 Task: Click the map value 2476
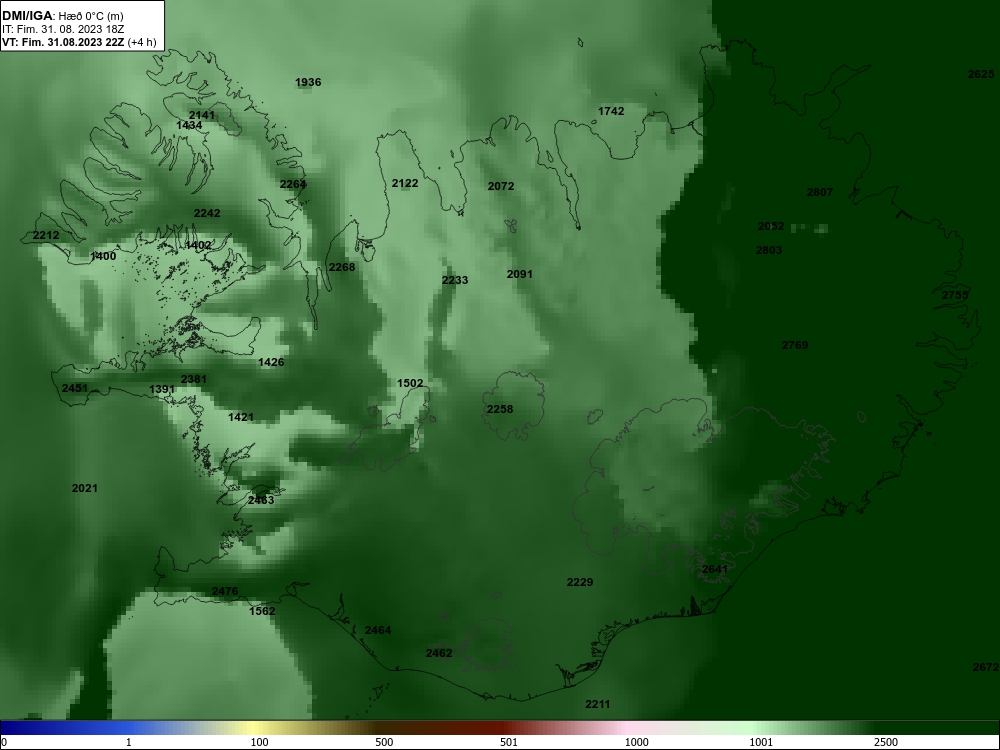pos(225,591)
